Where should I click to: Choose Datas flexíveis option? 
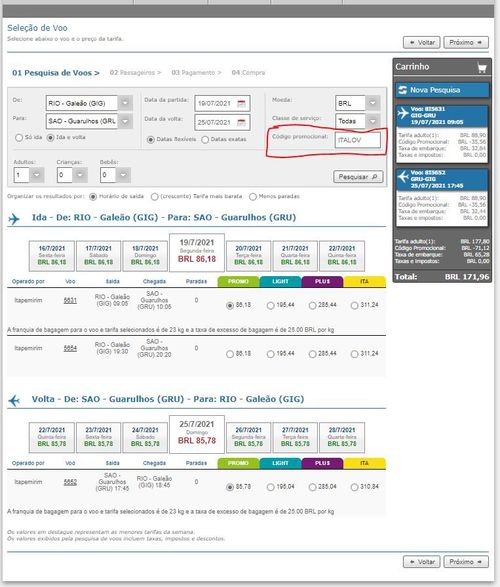point(150,140)
